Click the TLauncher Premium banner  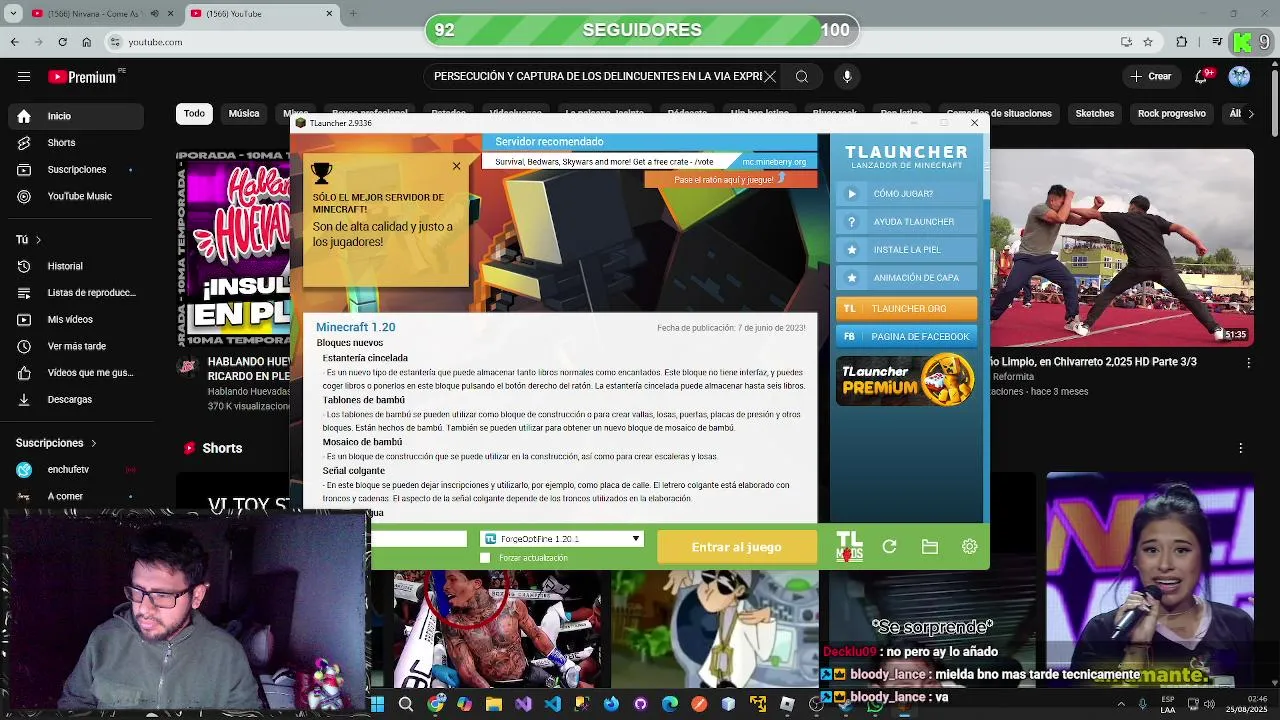(x=906, y=380)
